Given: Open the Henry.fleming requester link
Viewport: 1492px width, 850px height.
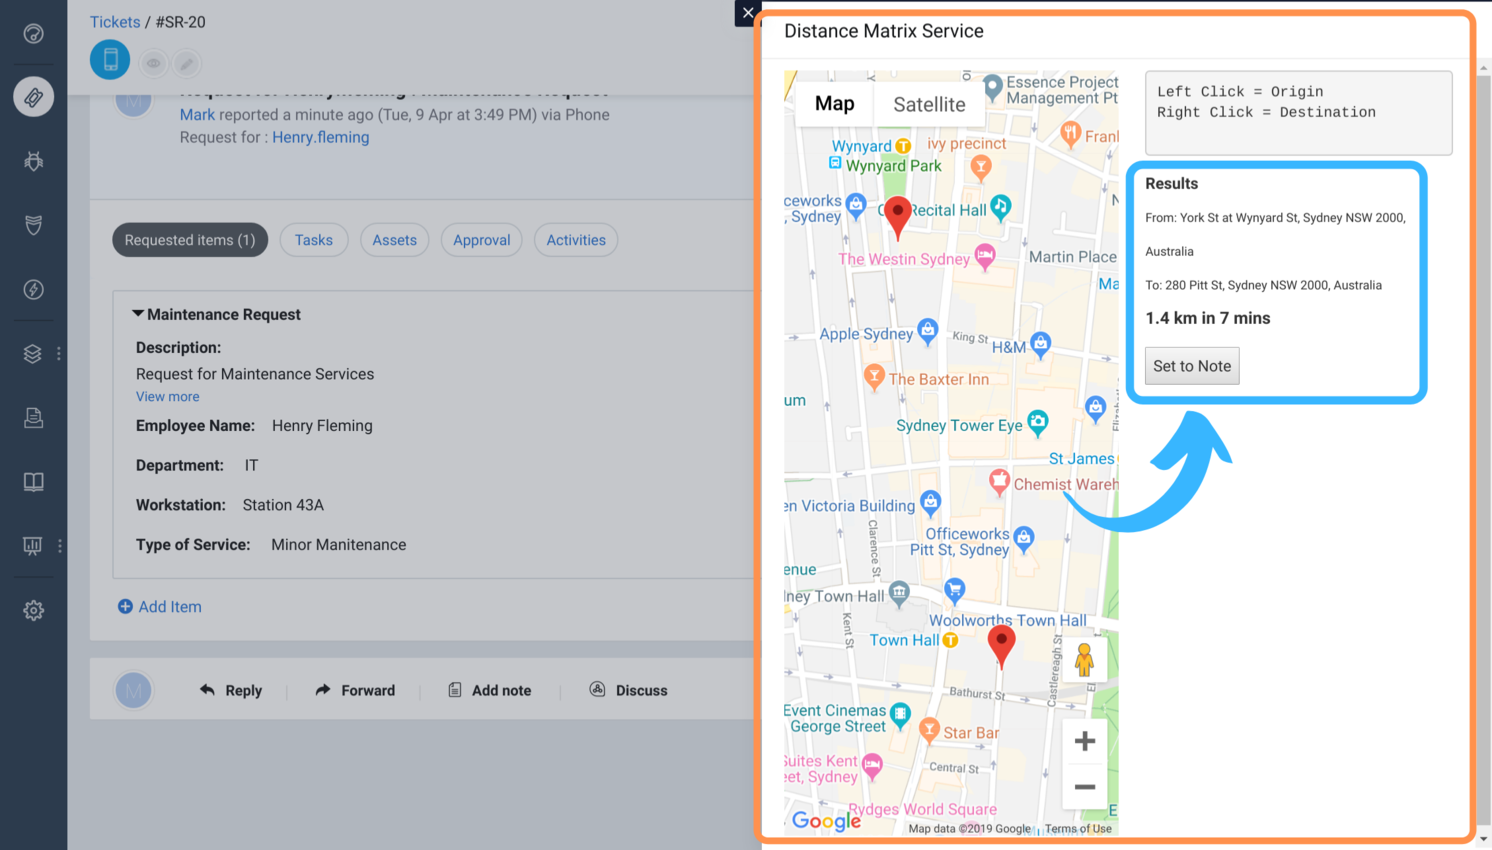Looking at the screenshot, I should point(320,137).
